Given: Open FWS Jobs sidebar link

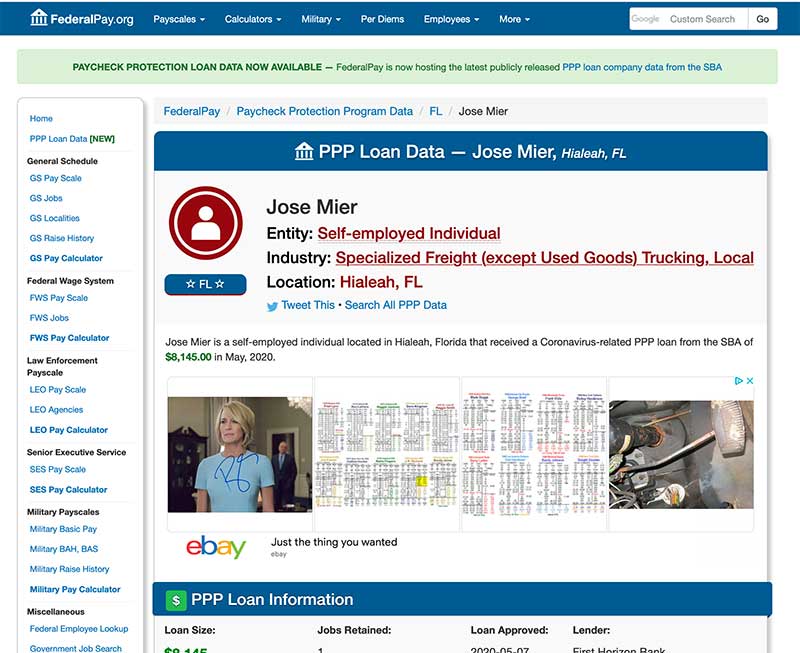Looking at the screenshot, I should click(x=49, y=318).
